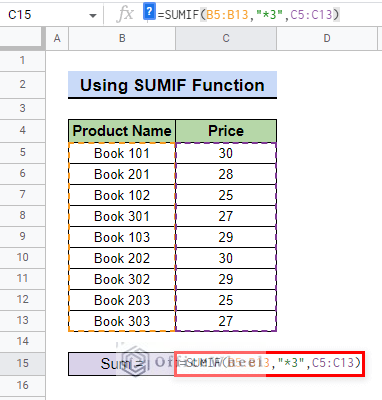The width and height of the screenshot is (382, 400).
Task: Select price cell for Book 202
Action: 226,258
